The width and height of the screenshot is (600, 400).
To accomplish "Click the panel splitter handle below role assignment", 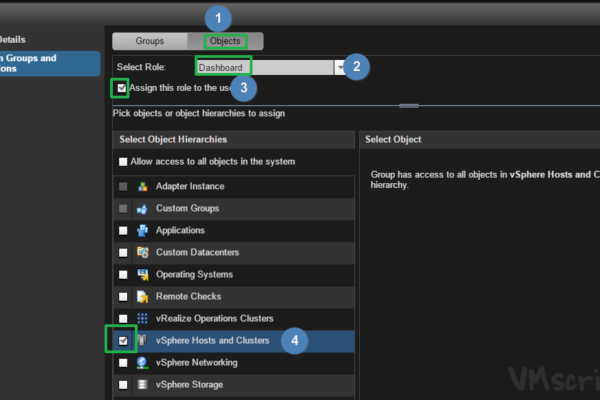I will tap(409, 105).
